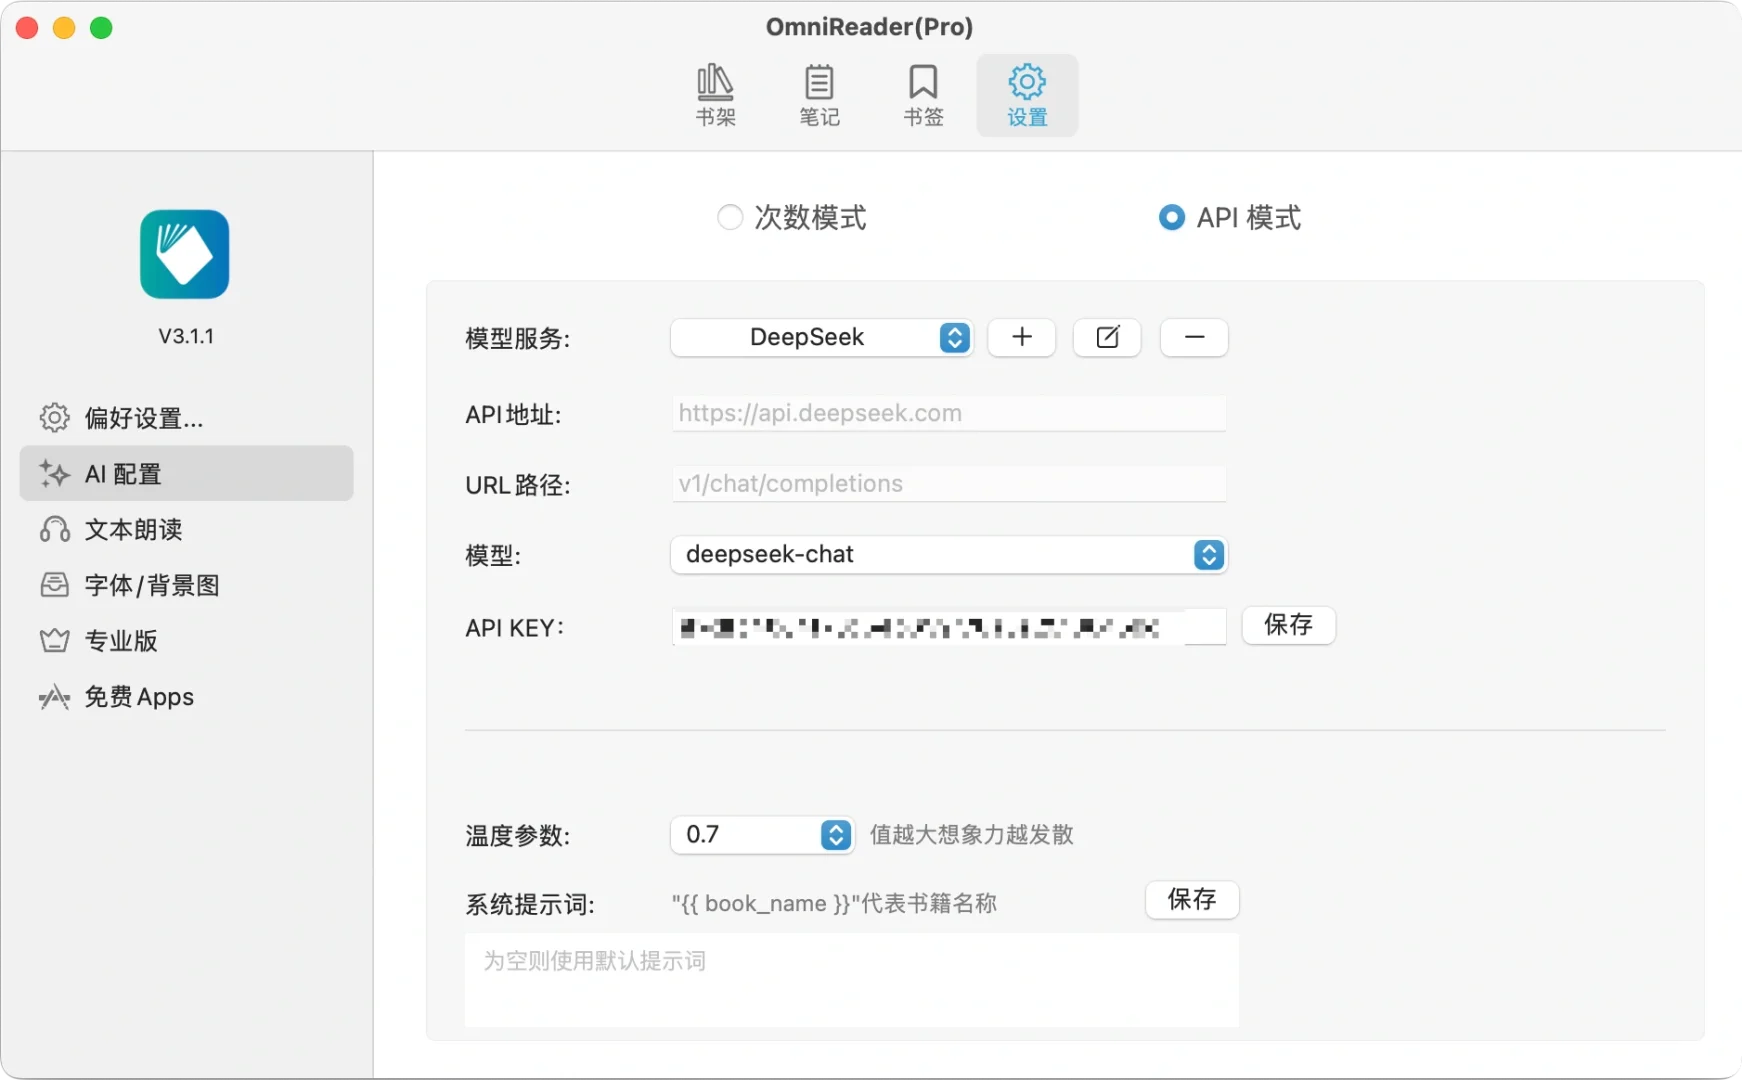Select the 设置 settings tab
Screen dimensions: 1742x1080
click(1027, 95)
